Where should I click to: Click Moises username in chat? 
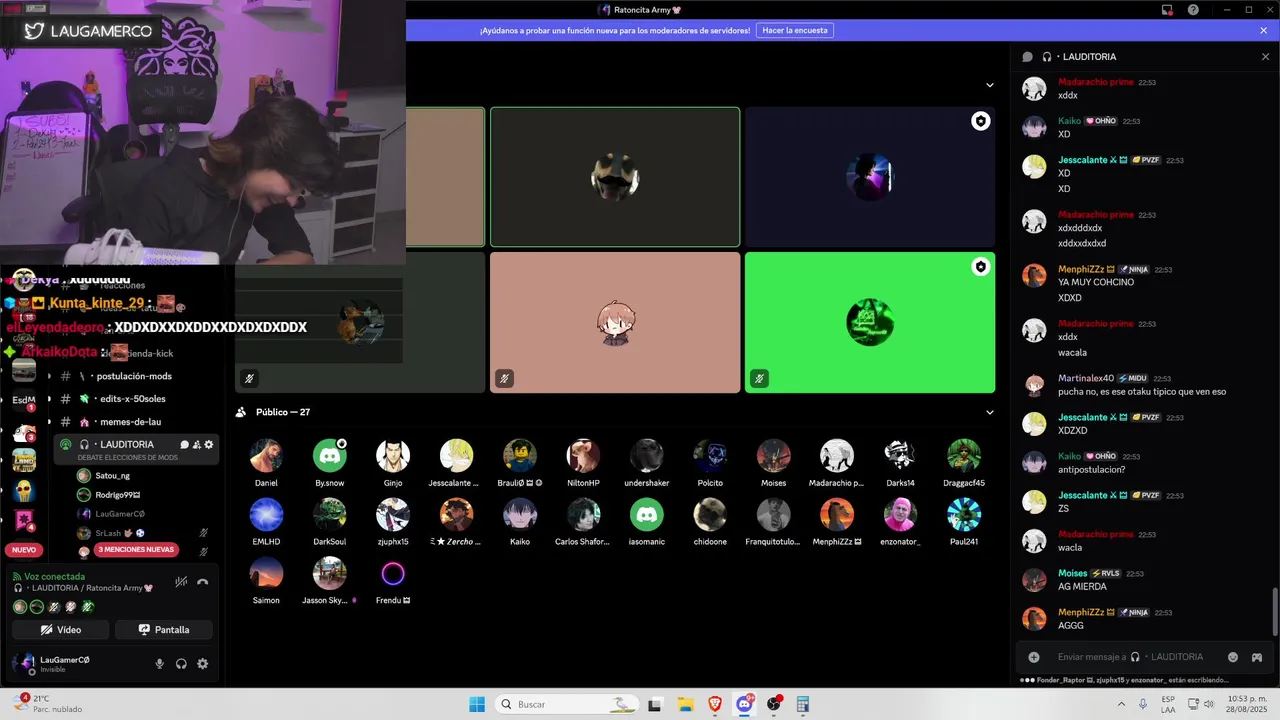pos(1072,574)
